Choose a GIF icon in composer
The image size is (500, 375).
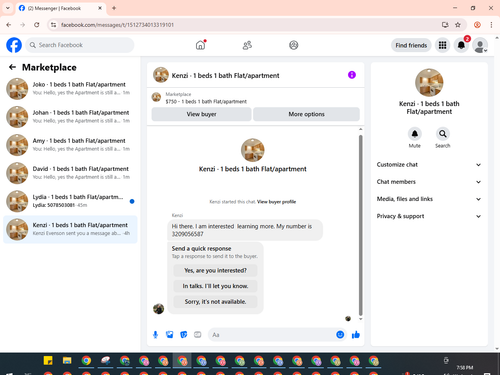point(198,335)
